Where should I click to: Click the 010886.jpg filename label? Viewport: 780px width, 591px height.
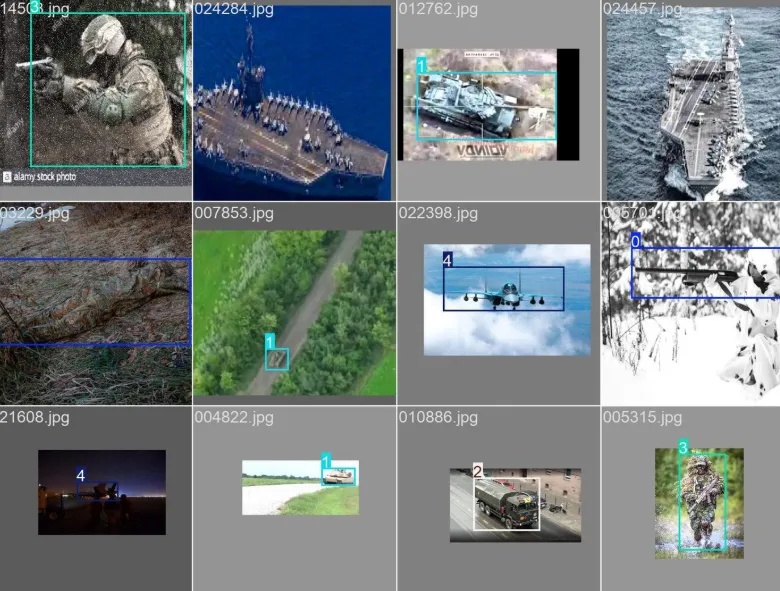point(438,417)
